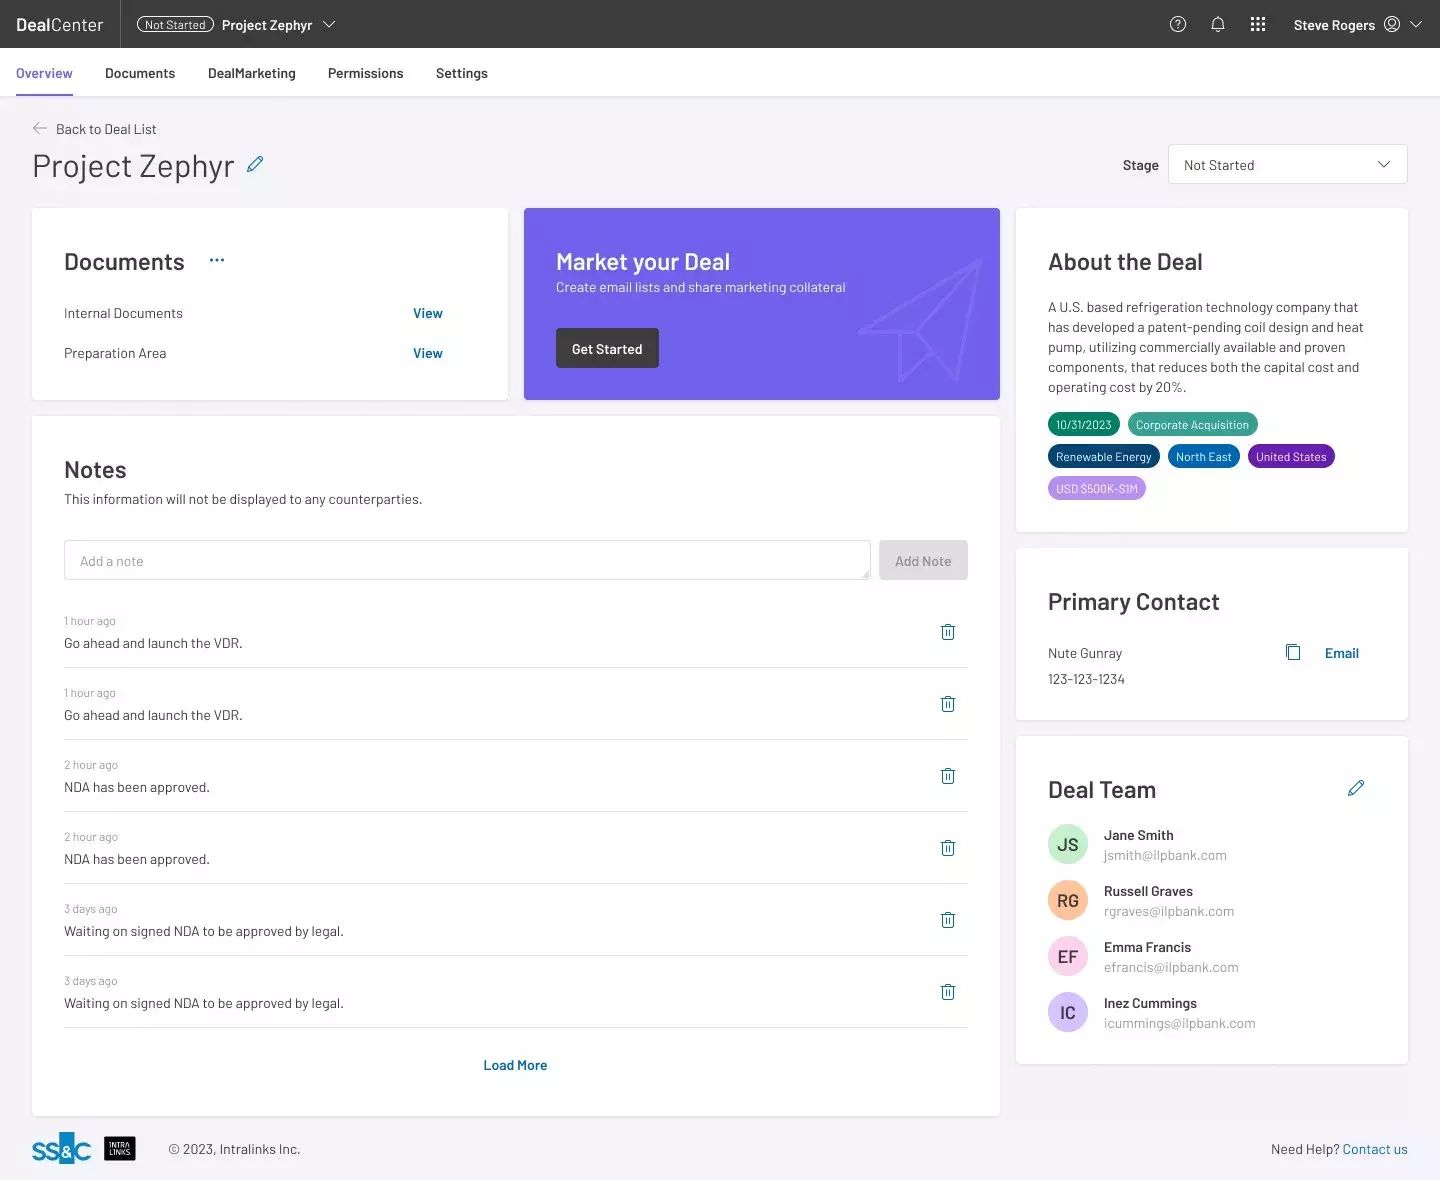The image size is (1440, 1180).
Task: Click pencil icon beside Project Zephyr title
Action: 255,164
